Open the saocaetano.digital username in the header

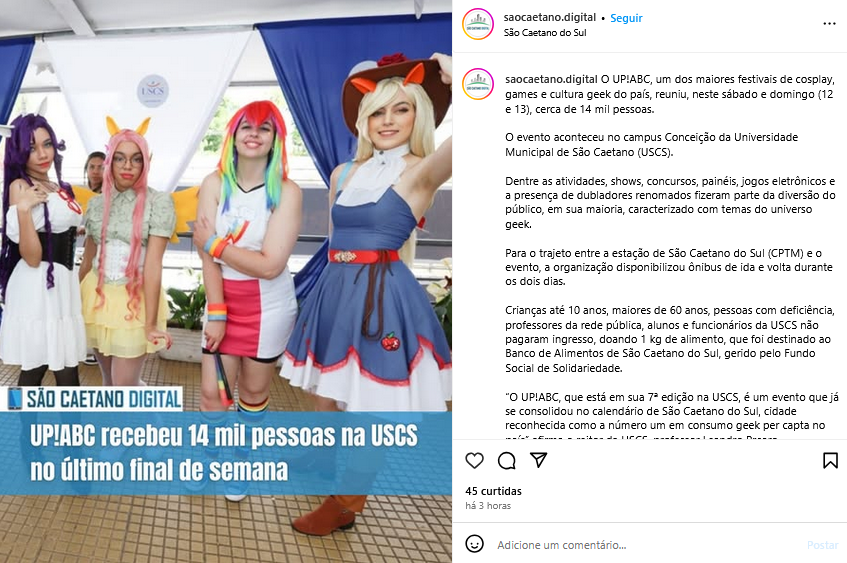click(549, 17)
